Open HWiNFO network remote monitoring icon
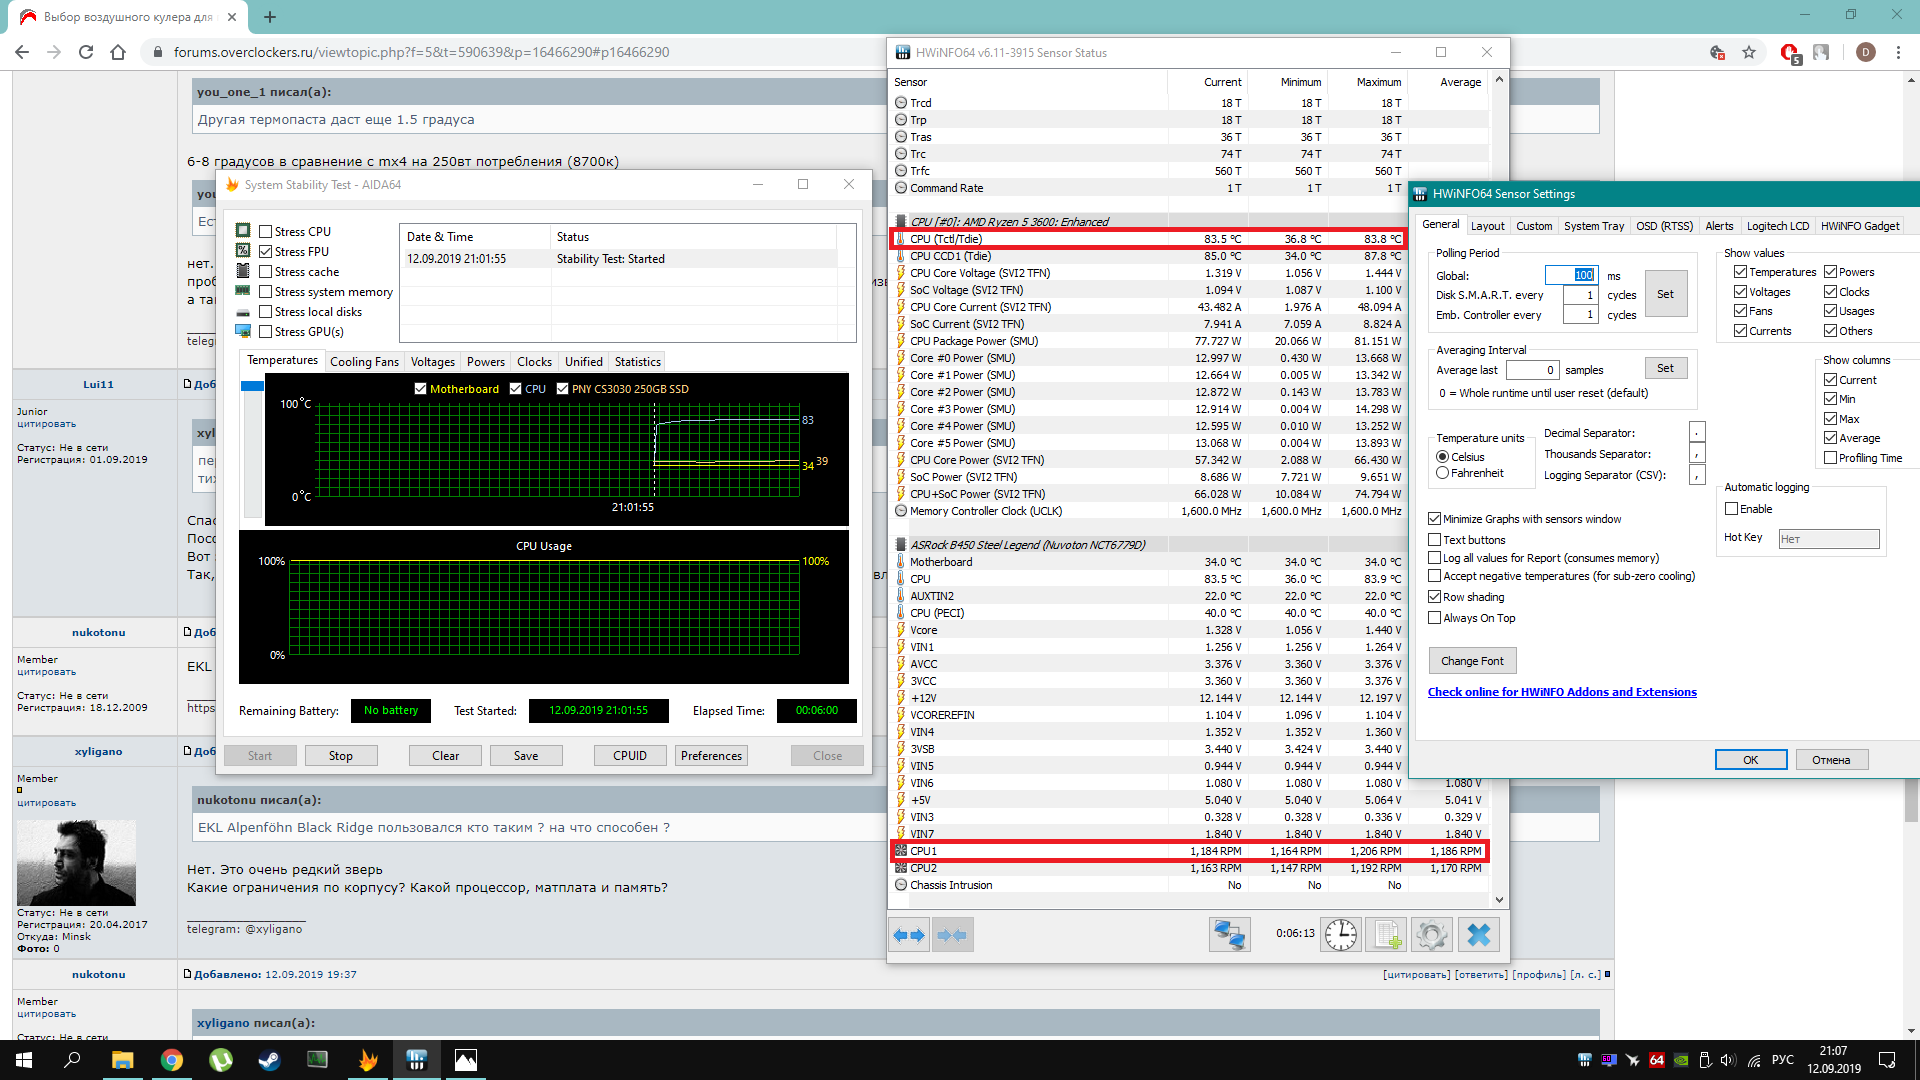 click(x=1229, y=935)
